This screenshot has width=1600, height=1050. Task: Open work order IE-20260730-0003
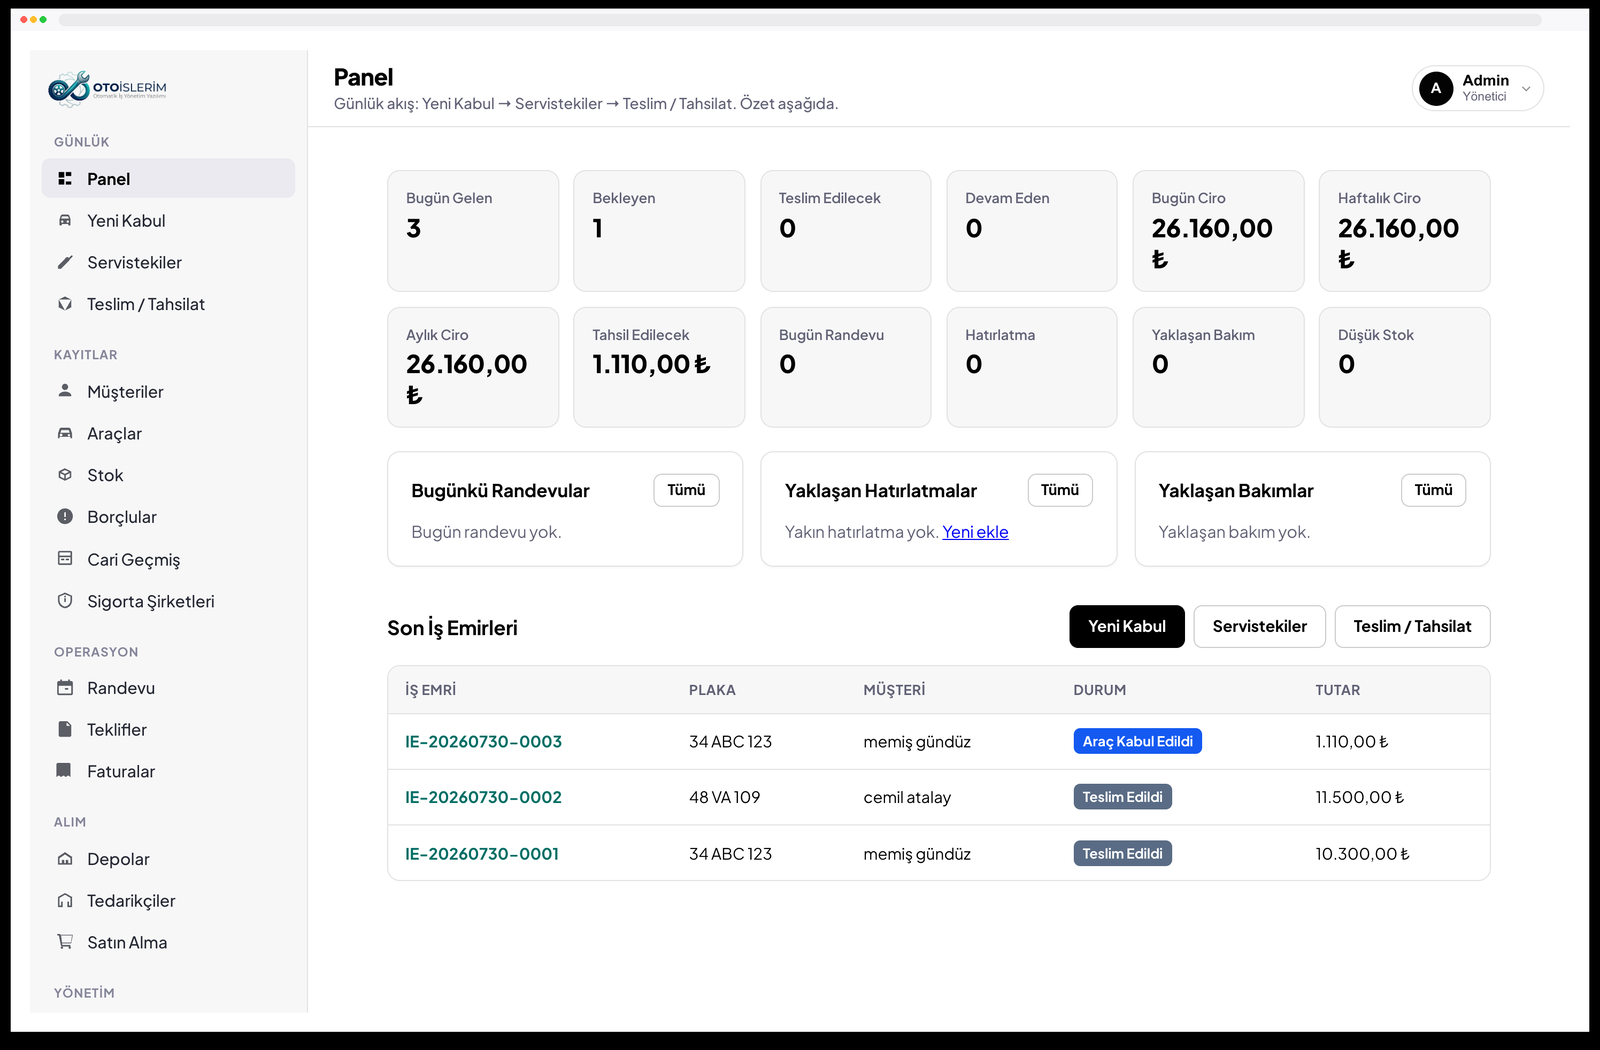click(x=483, y=741)
